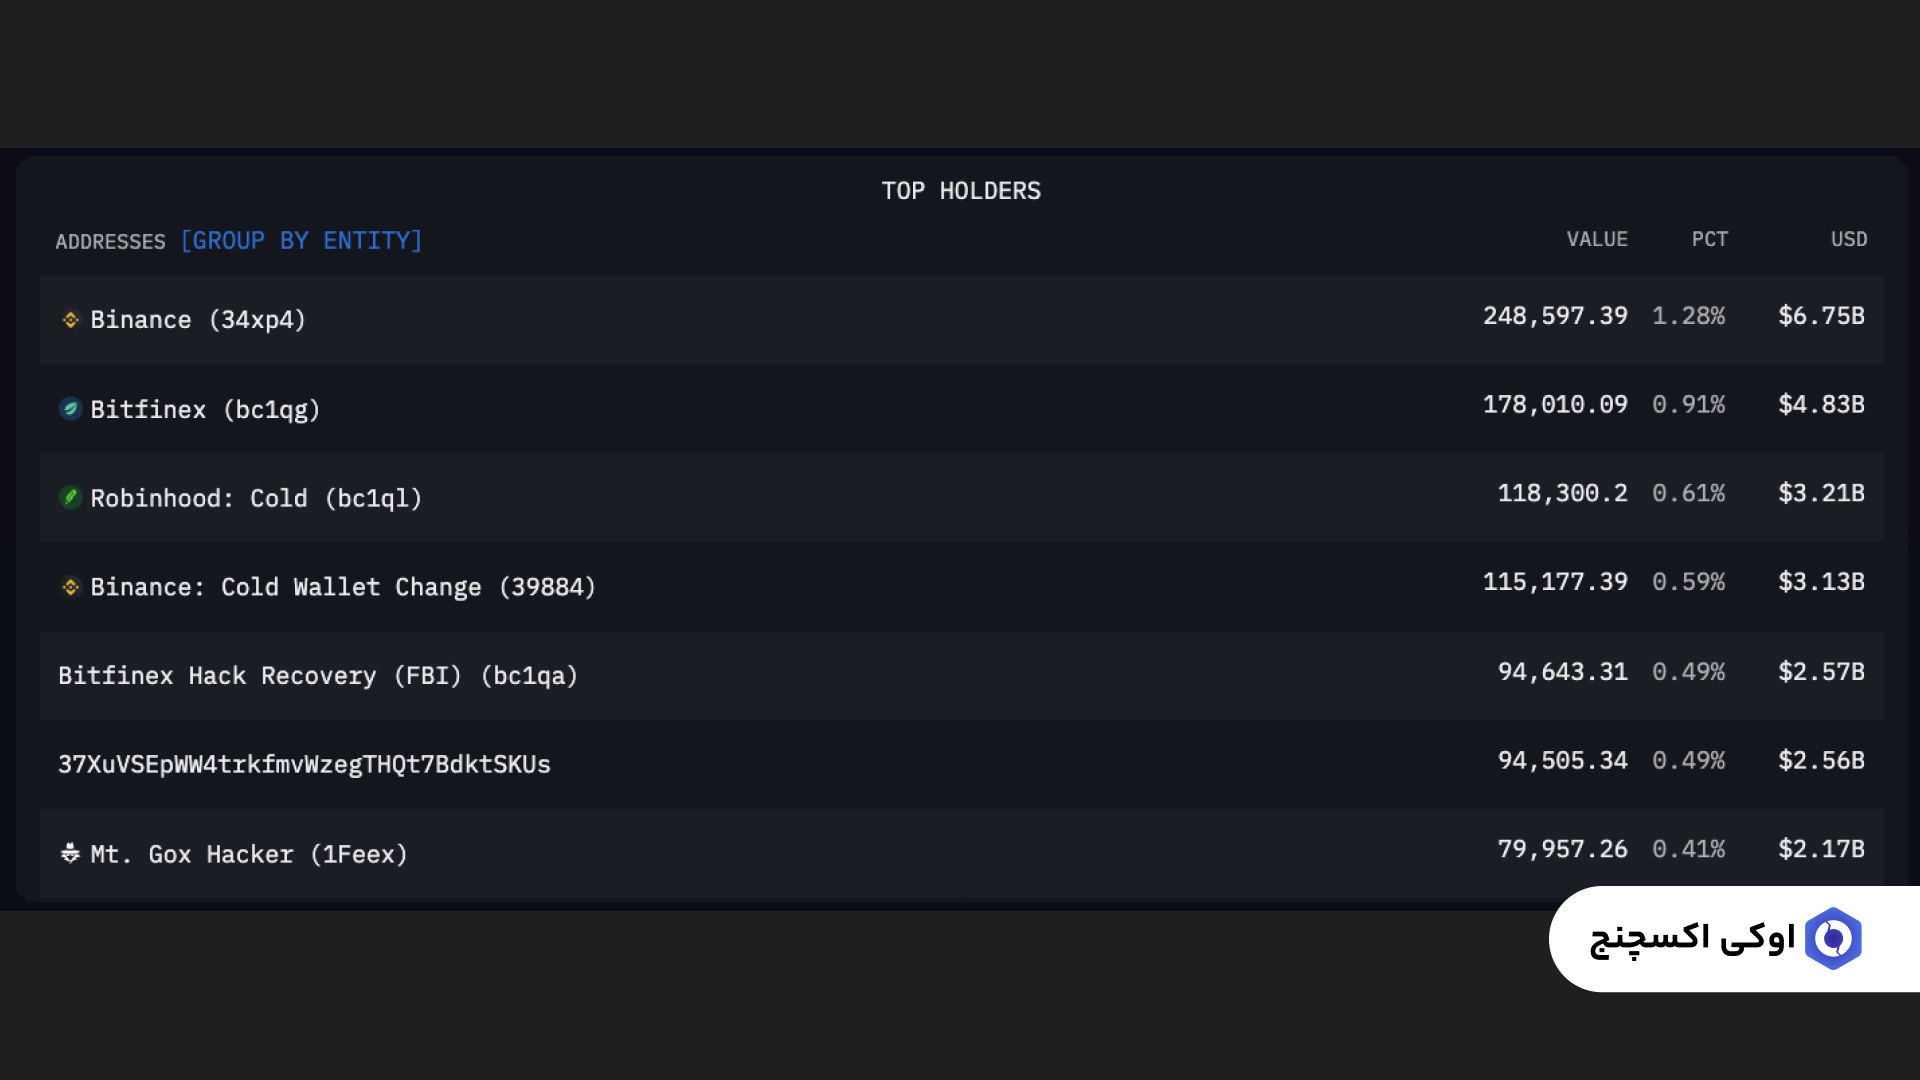
Task: Click the Binance logo icon beside 34xp4
Action: coord(70,320)
